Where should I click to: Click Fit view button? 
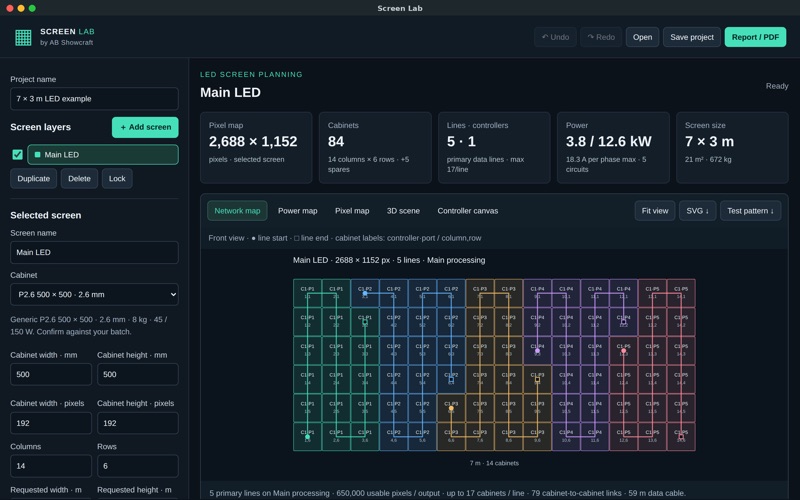[x=655, y=211]
